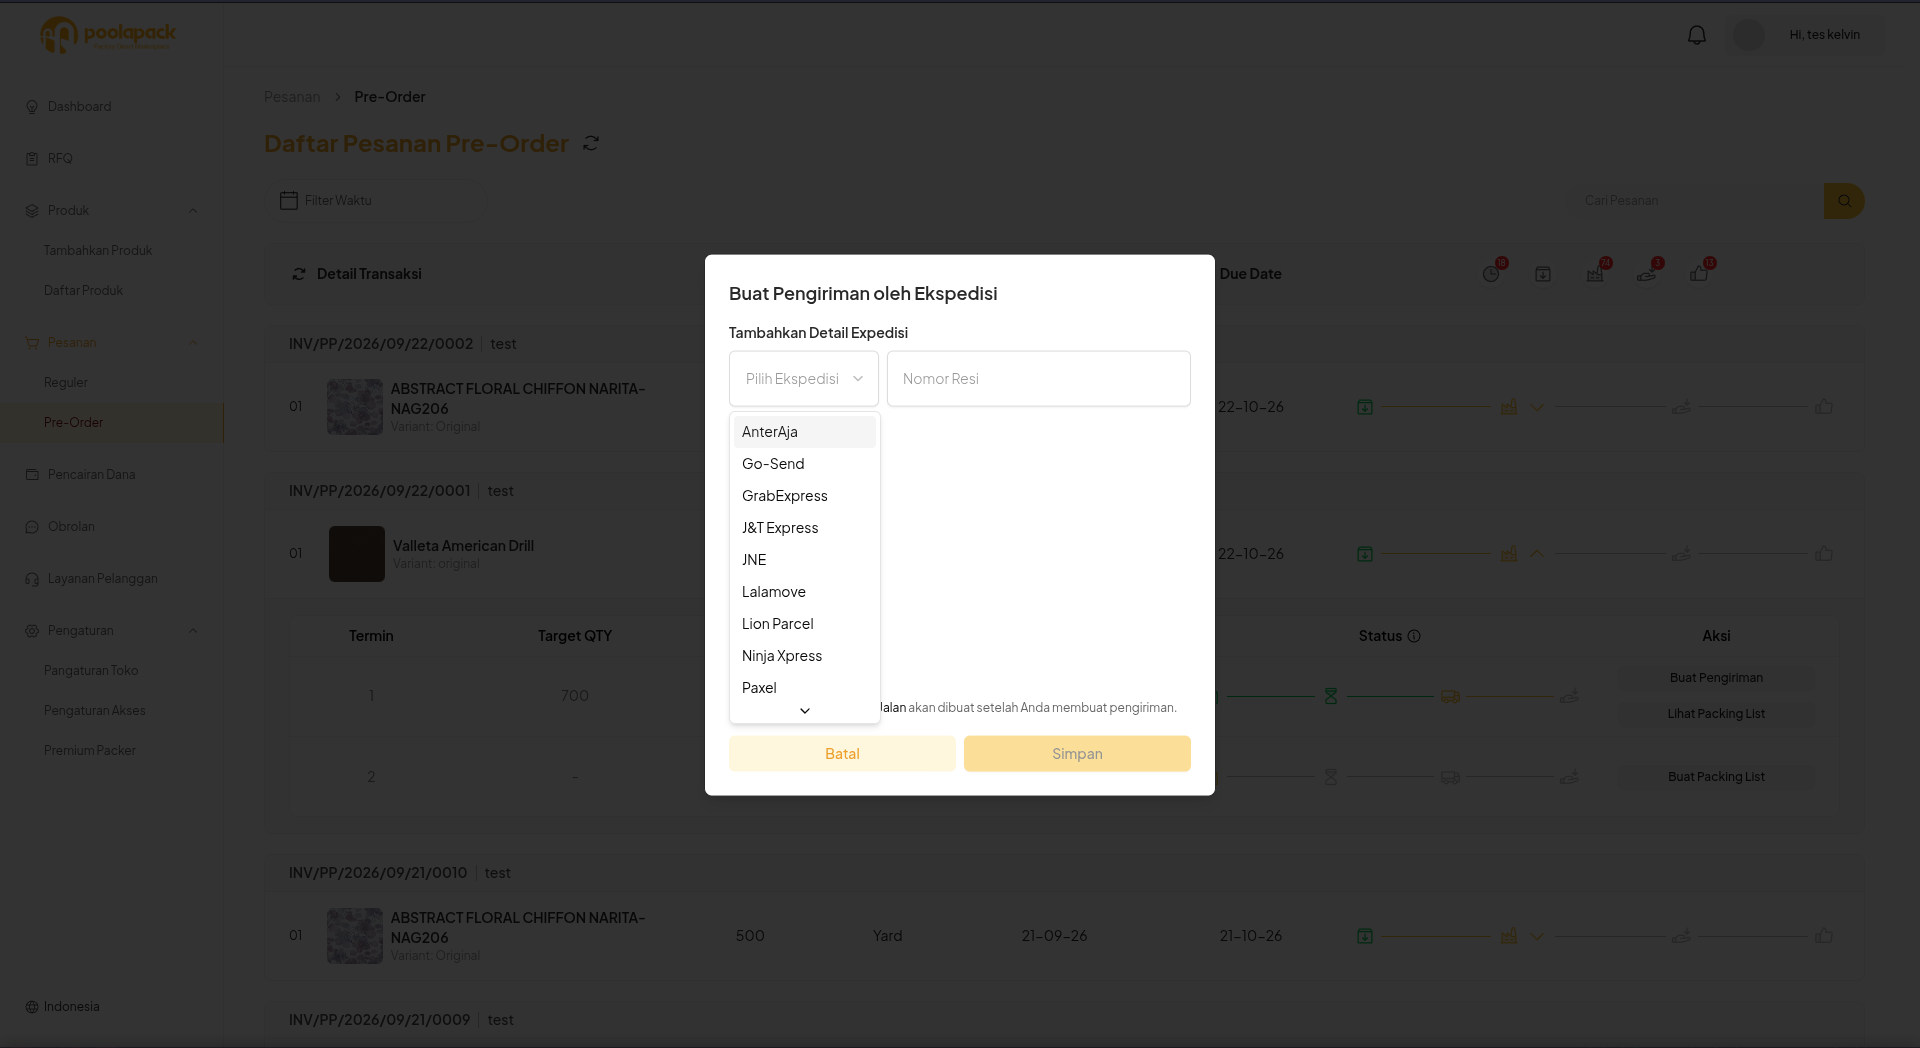Viewport: 1920px width, 1048px height.
Task: Click the yellow search magnifier button
Action: [x=1844, y=201]
